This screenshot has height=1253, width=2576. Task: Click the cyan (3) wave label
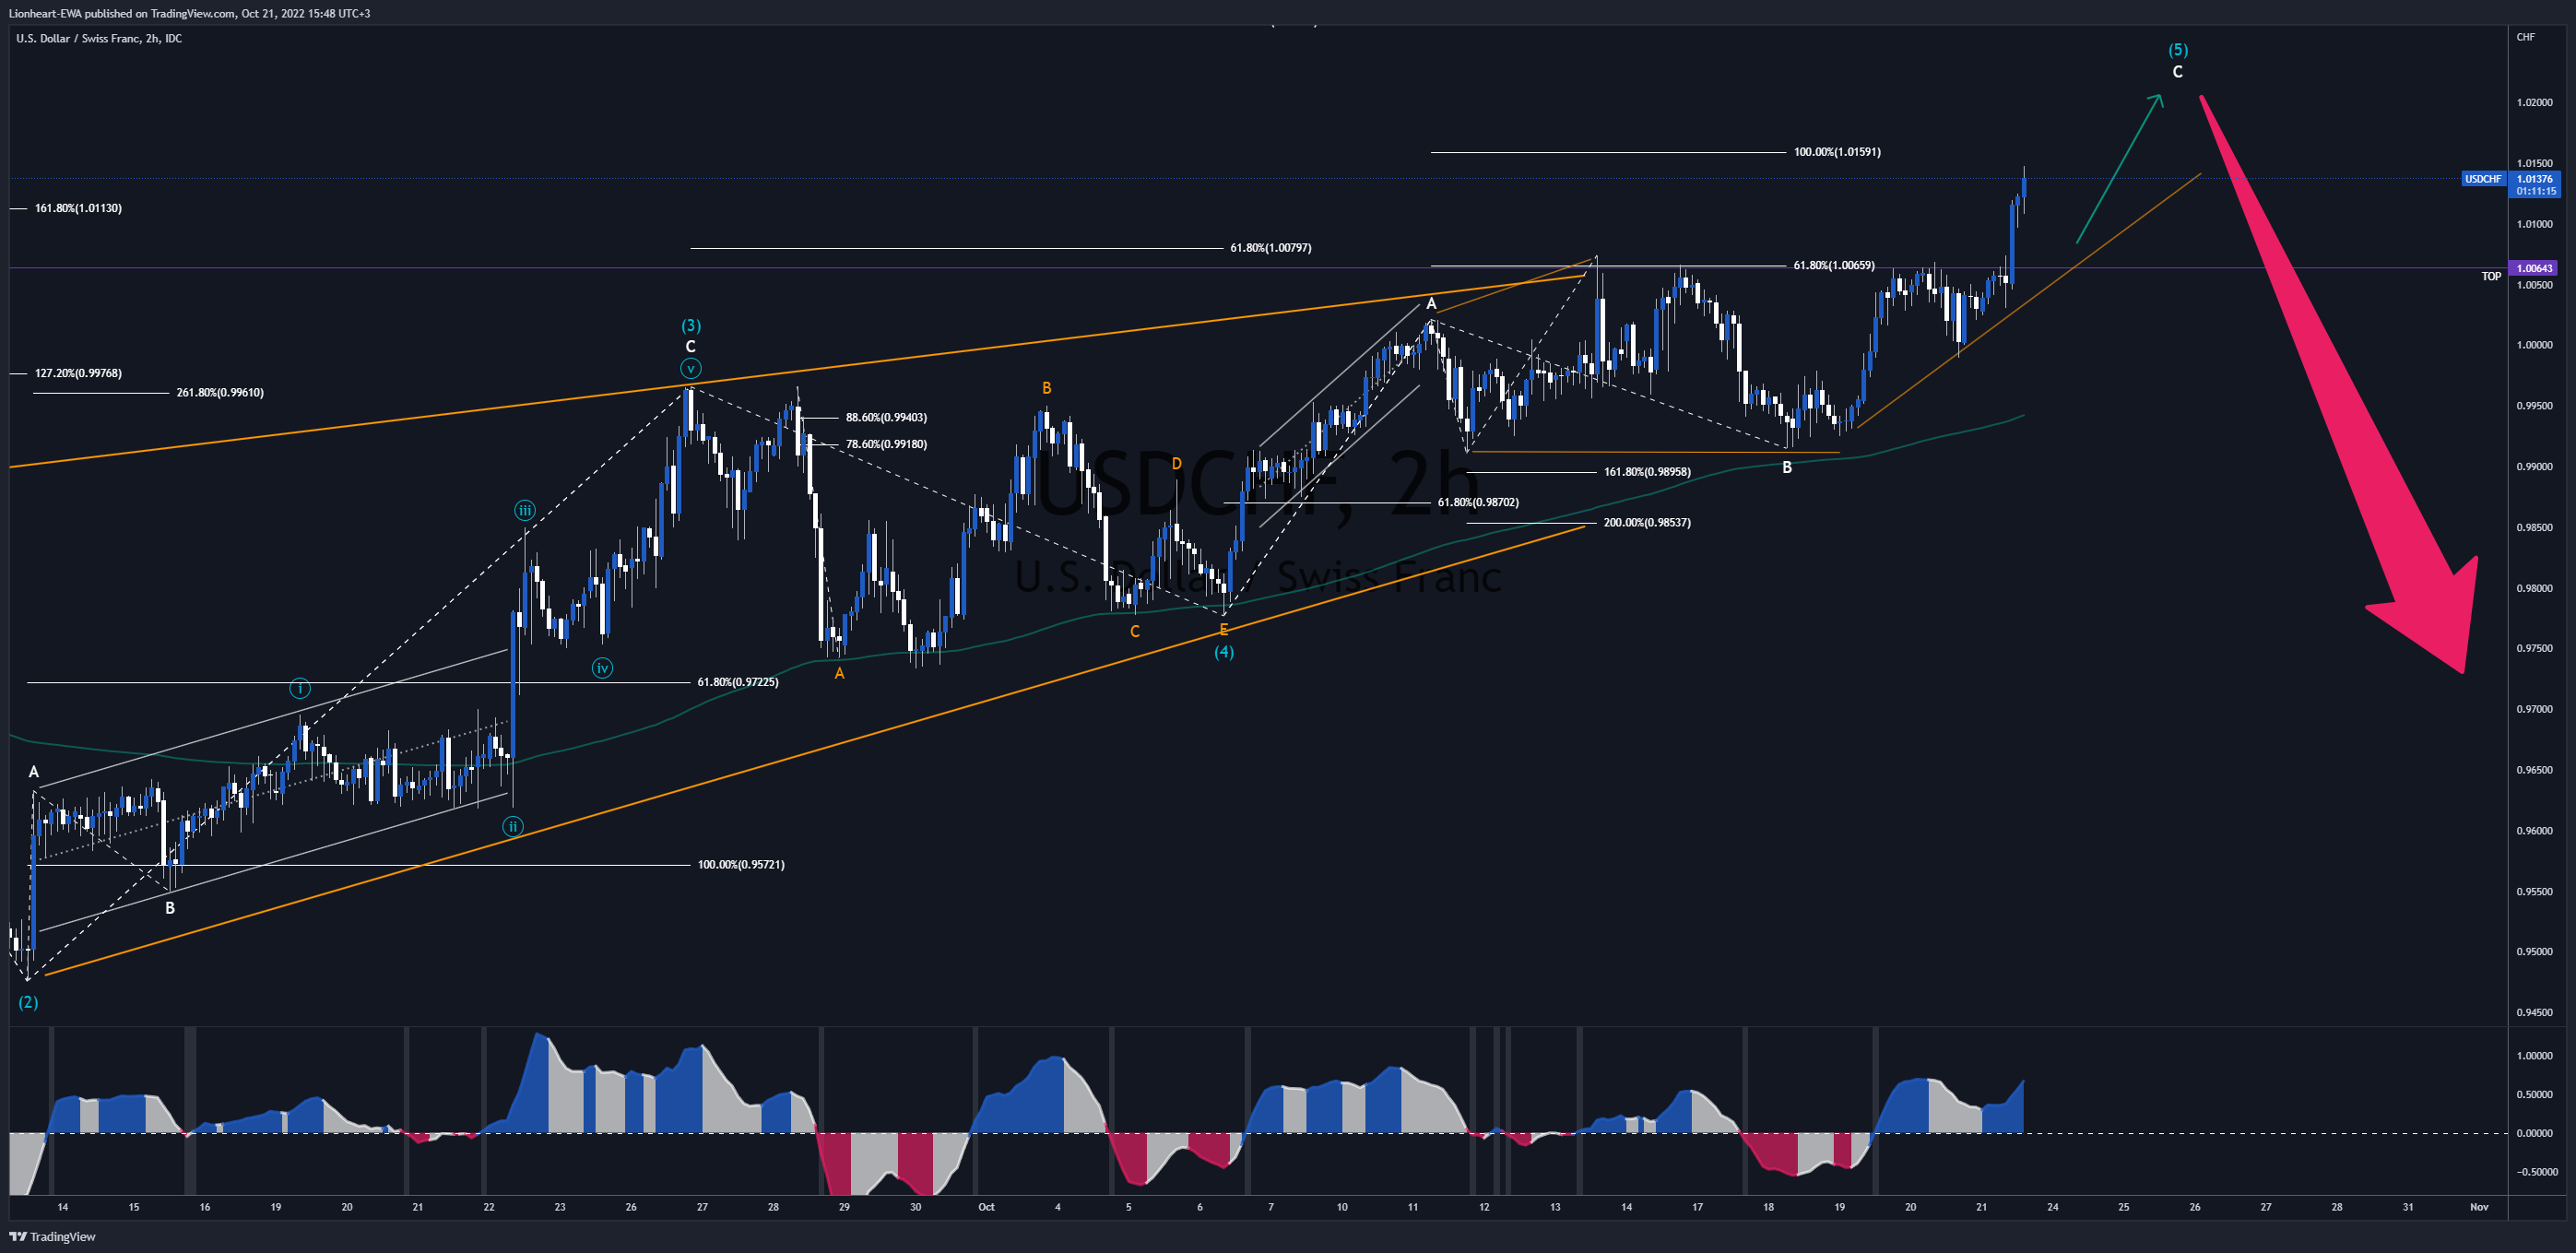click(x=691, y=326)
